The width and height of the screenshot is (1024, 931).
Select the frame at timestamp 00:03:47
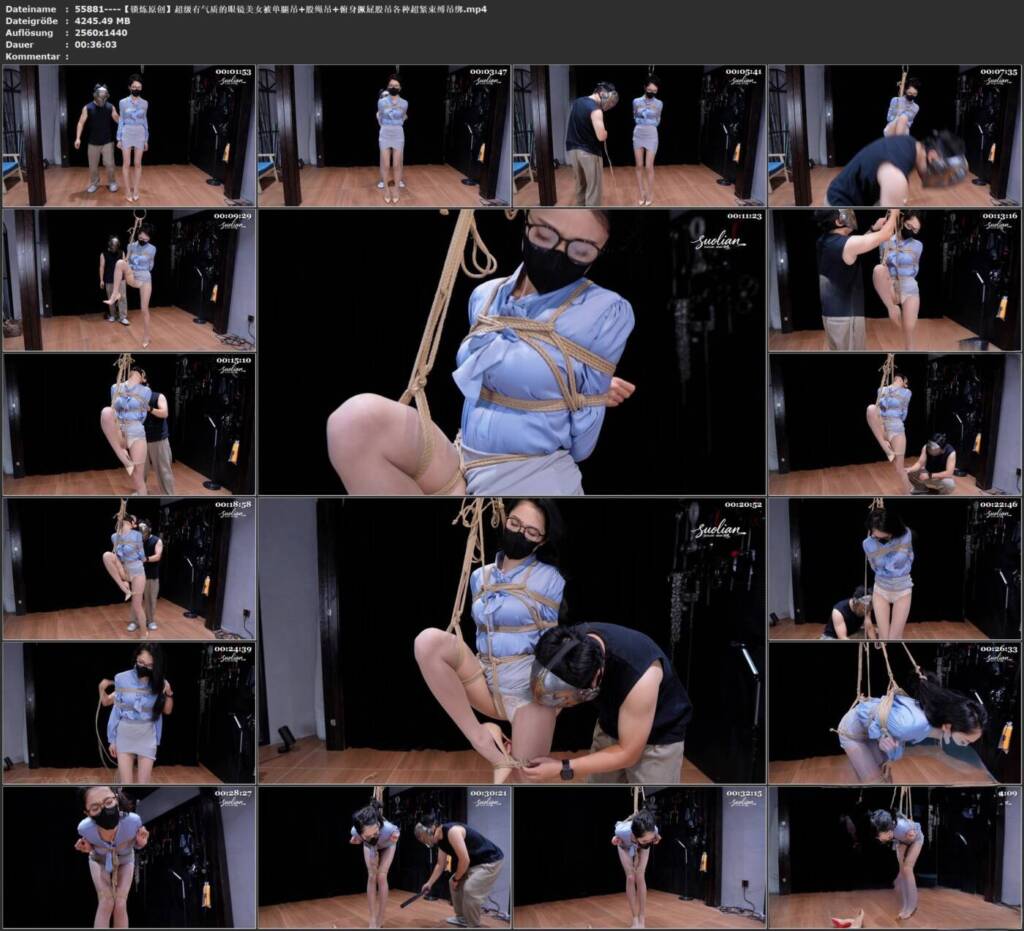[x=384, y=136]
